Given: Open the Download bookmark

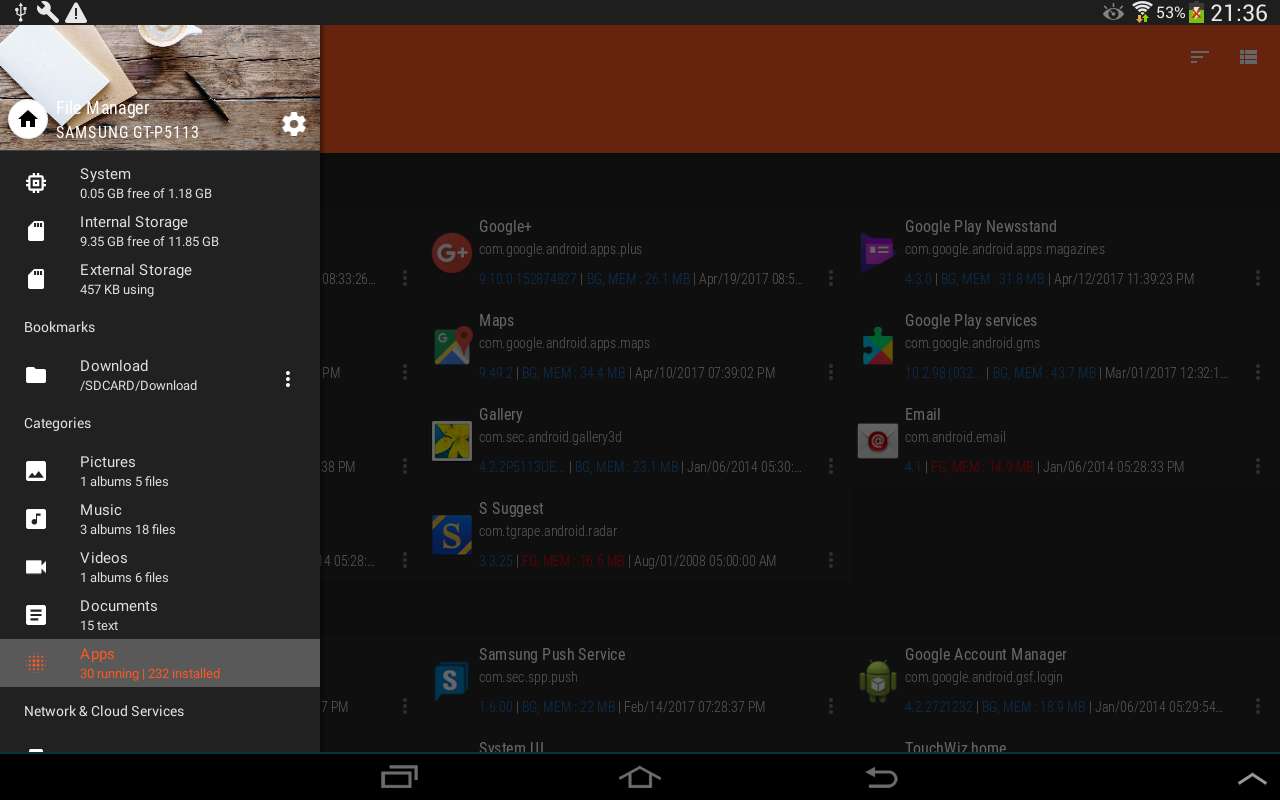Looking at the screenshot, I should pyautogui.click(x=160, y=375).
